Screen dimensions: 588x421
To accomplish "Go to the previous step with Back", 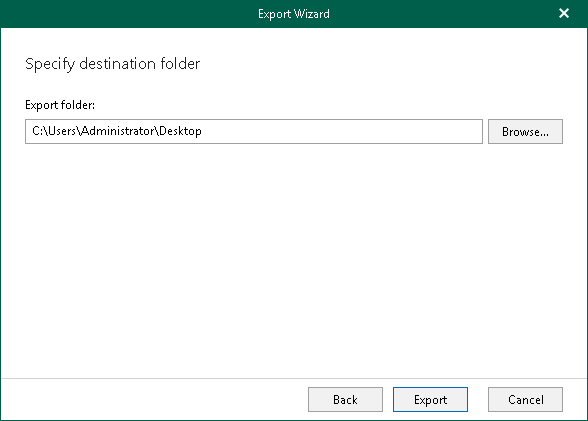I will click(345, 400).
